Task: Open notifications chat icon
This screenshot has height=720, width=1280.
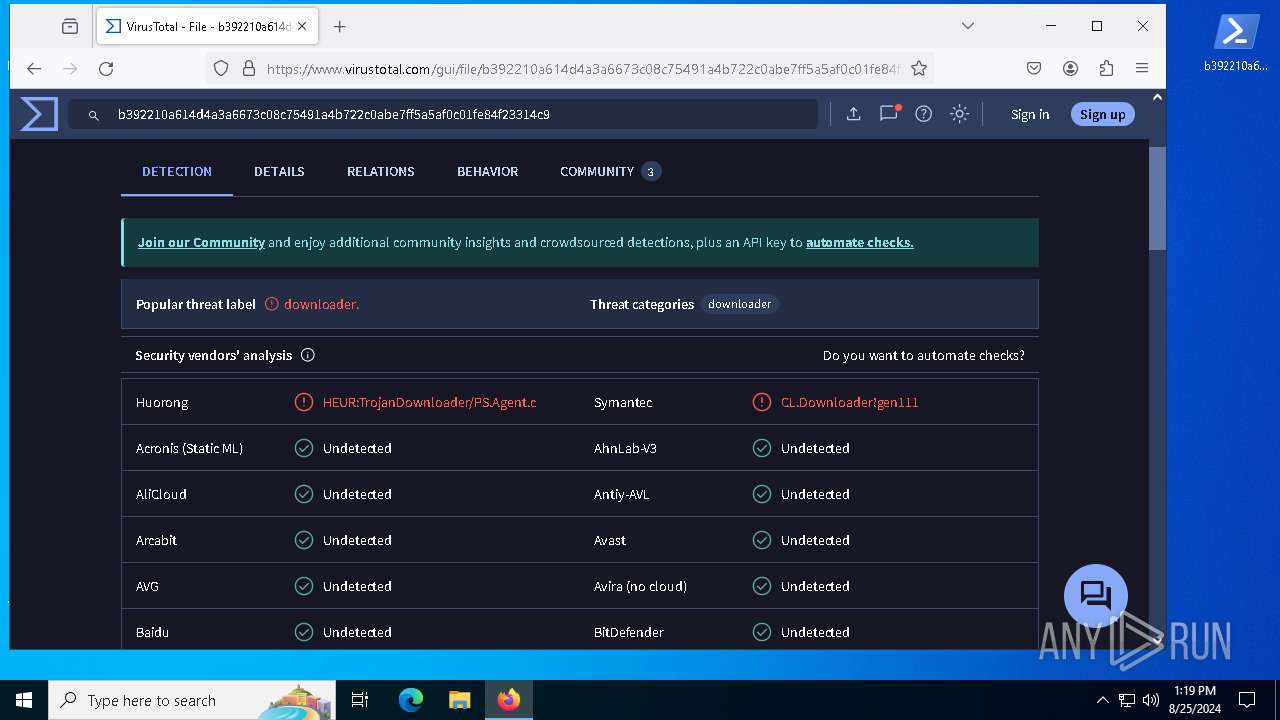Action: tap(888, 114)
